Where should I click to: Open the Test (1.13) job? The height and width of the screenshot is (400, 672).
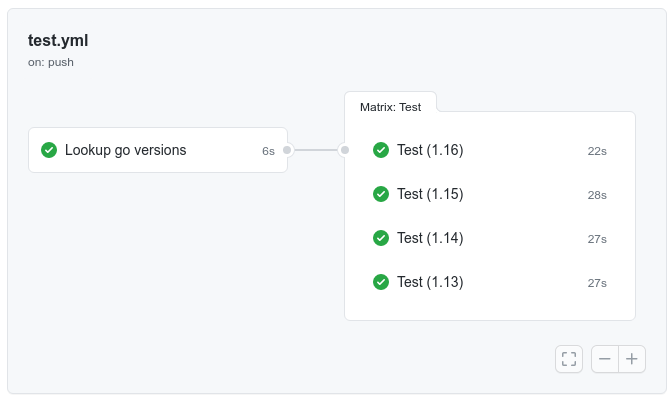[x=430, y=282]
